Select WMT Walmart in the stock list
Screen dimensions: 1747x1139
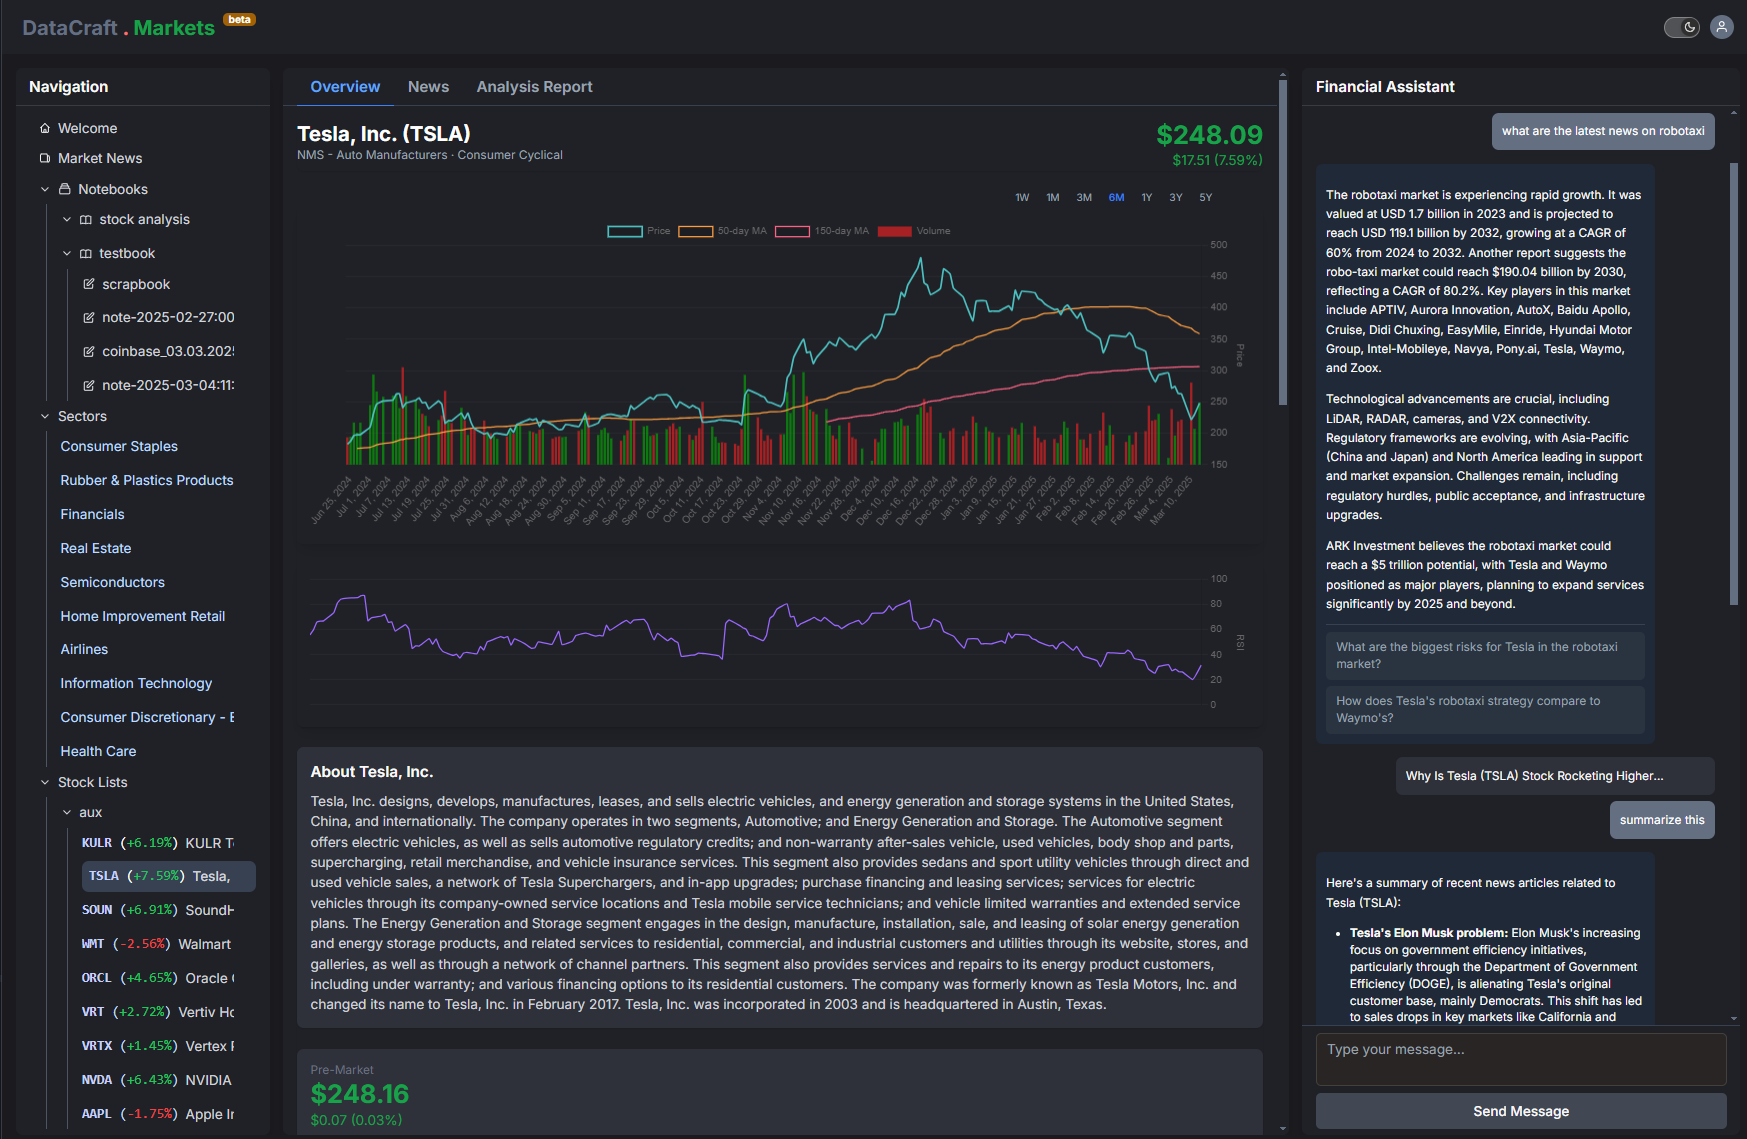[x=158, y=944]
